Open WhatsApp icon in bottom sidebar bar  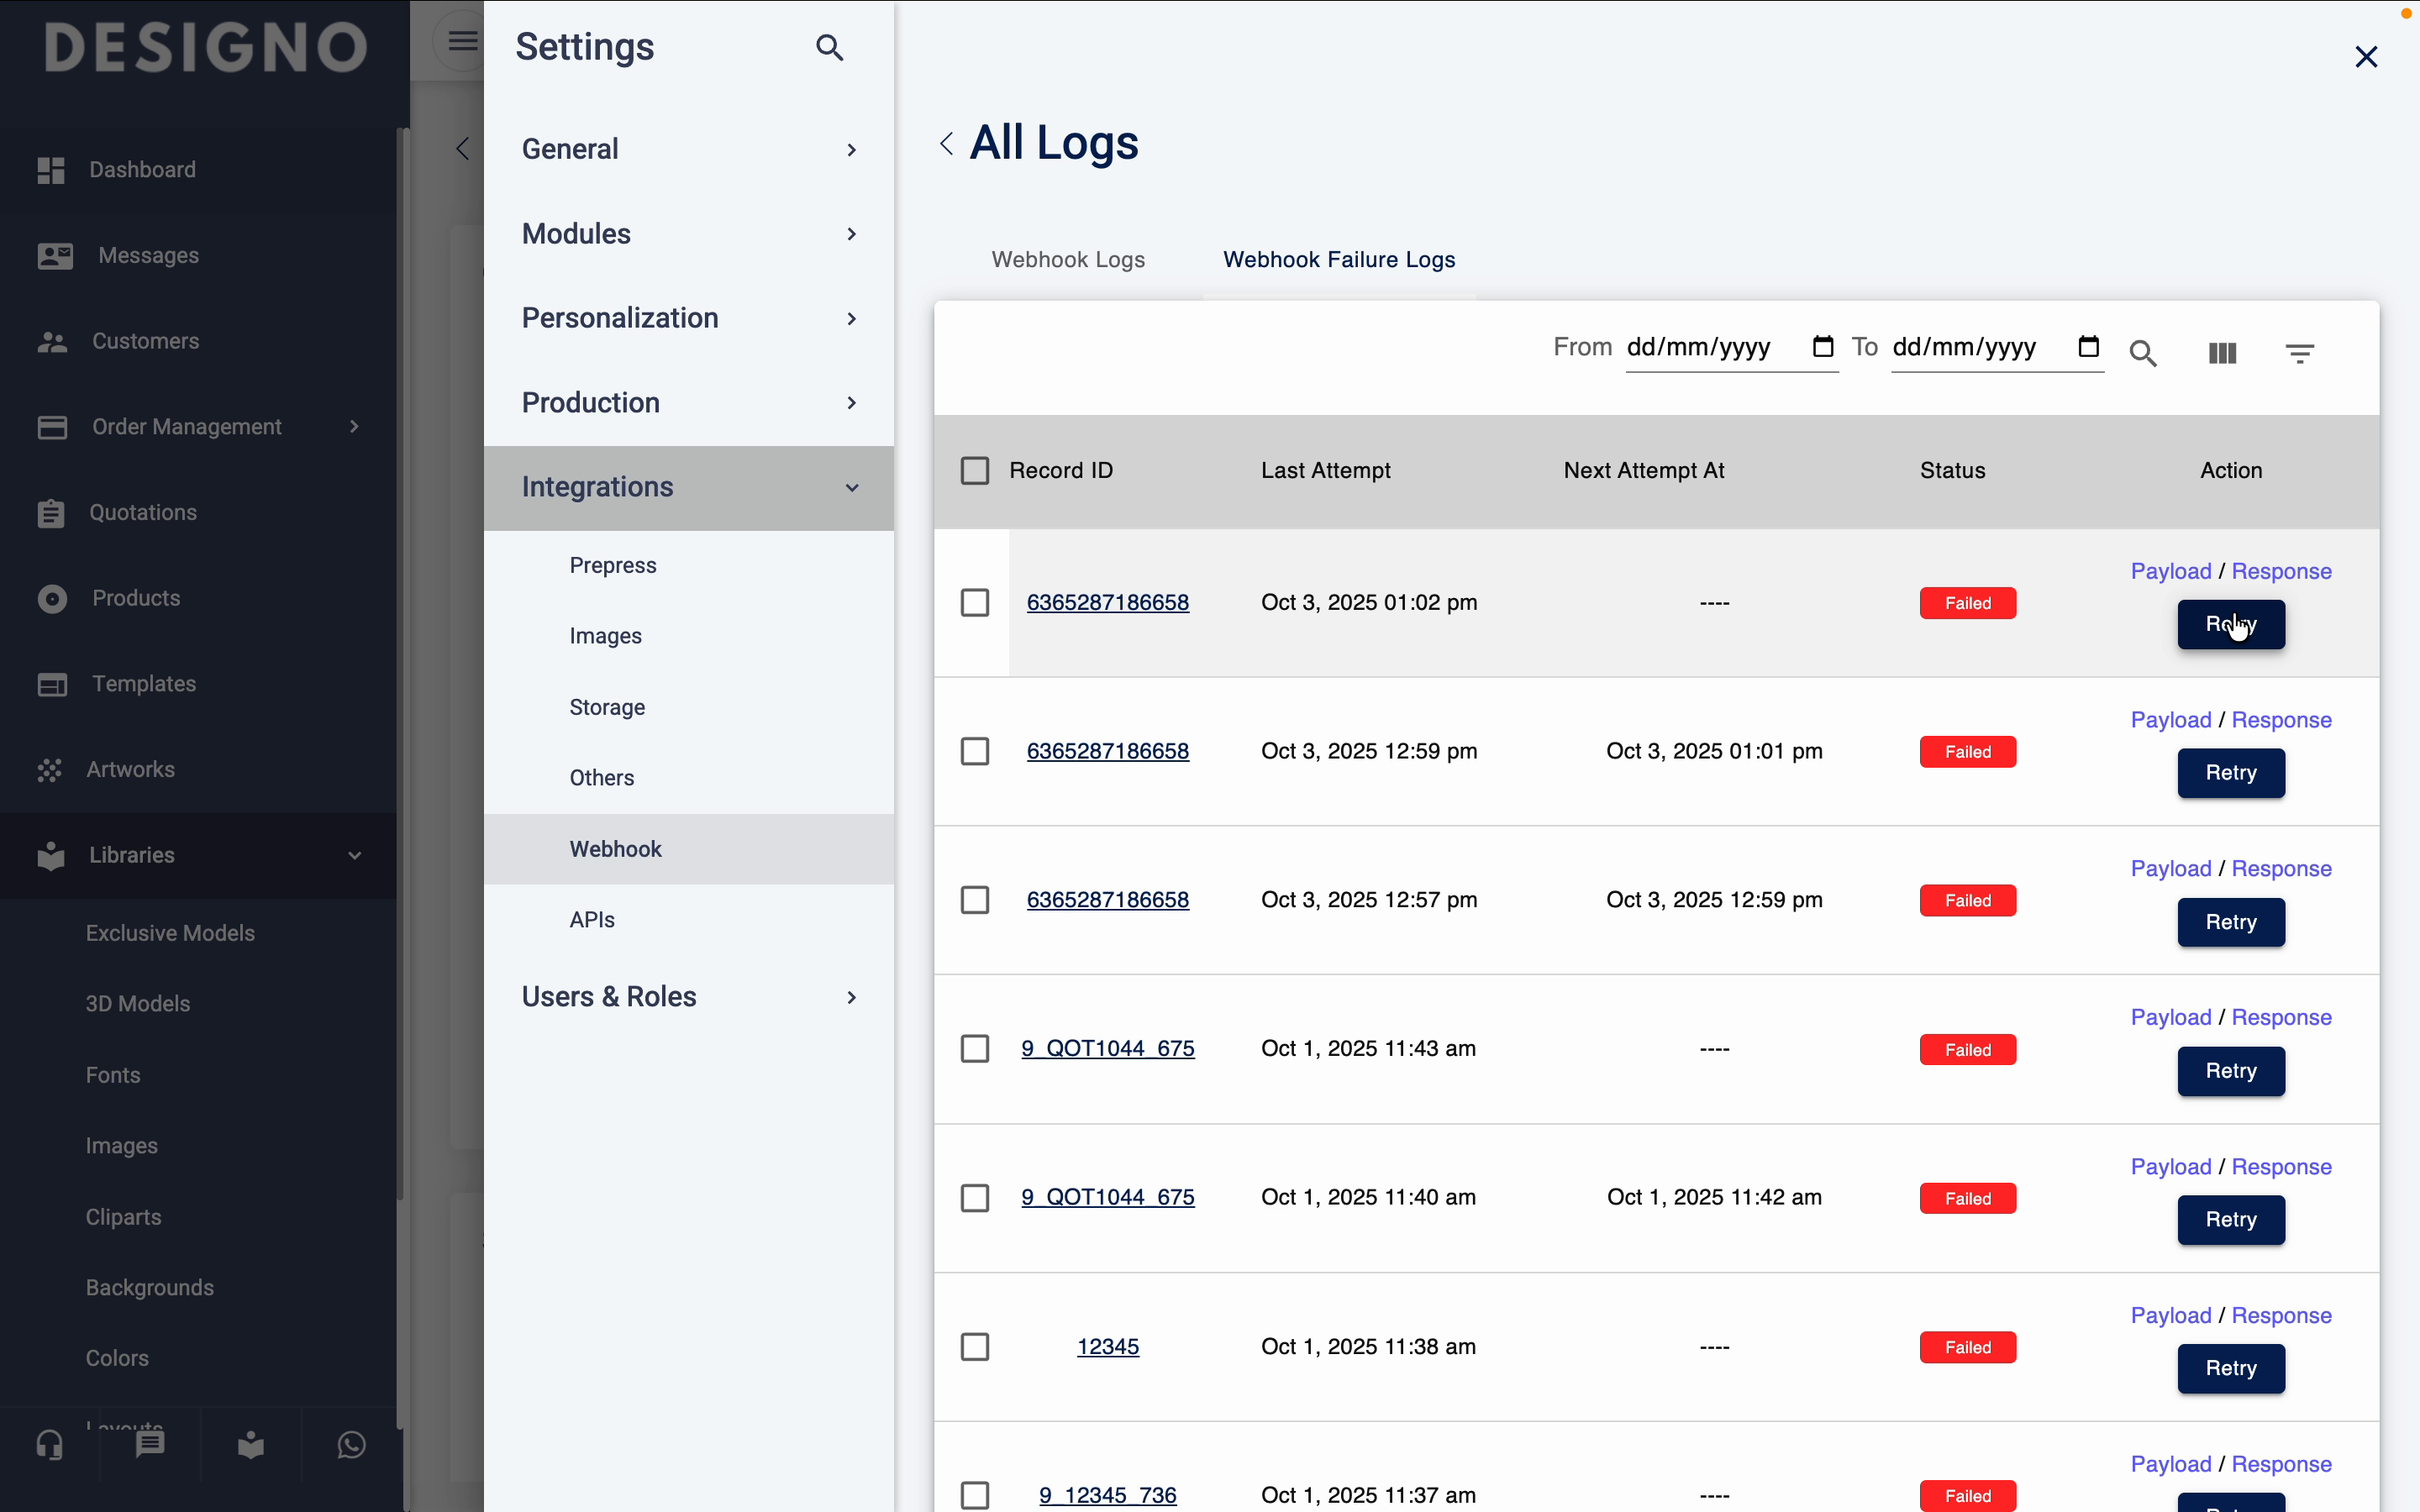[351, 1444]
